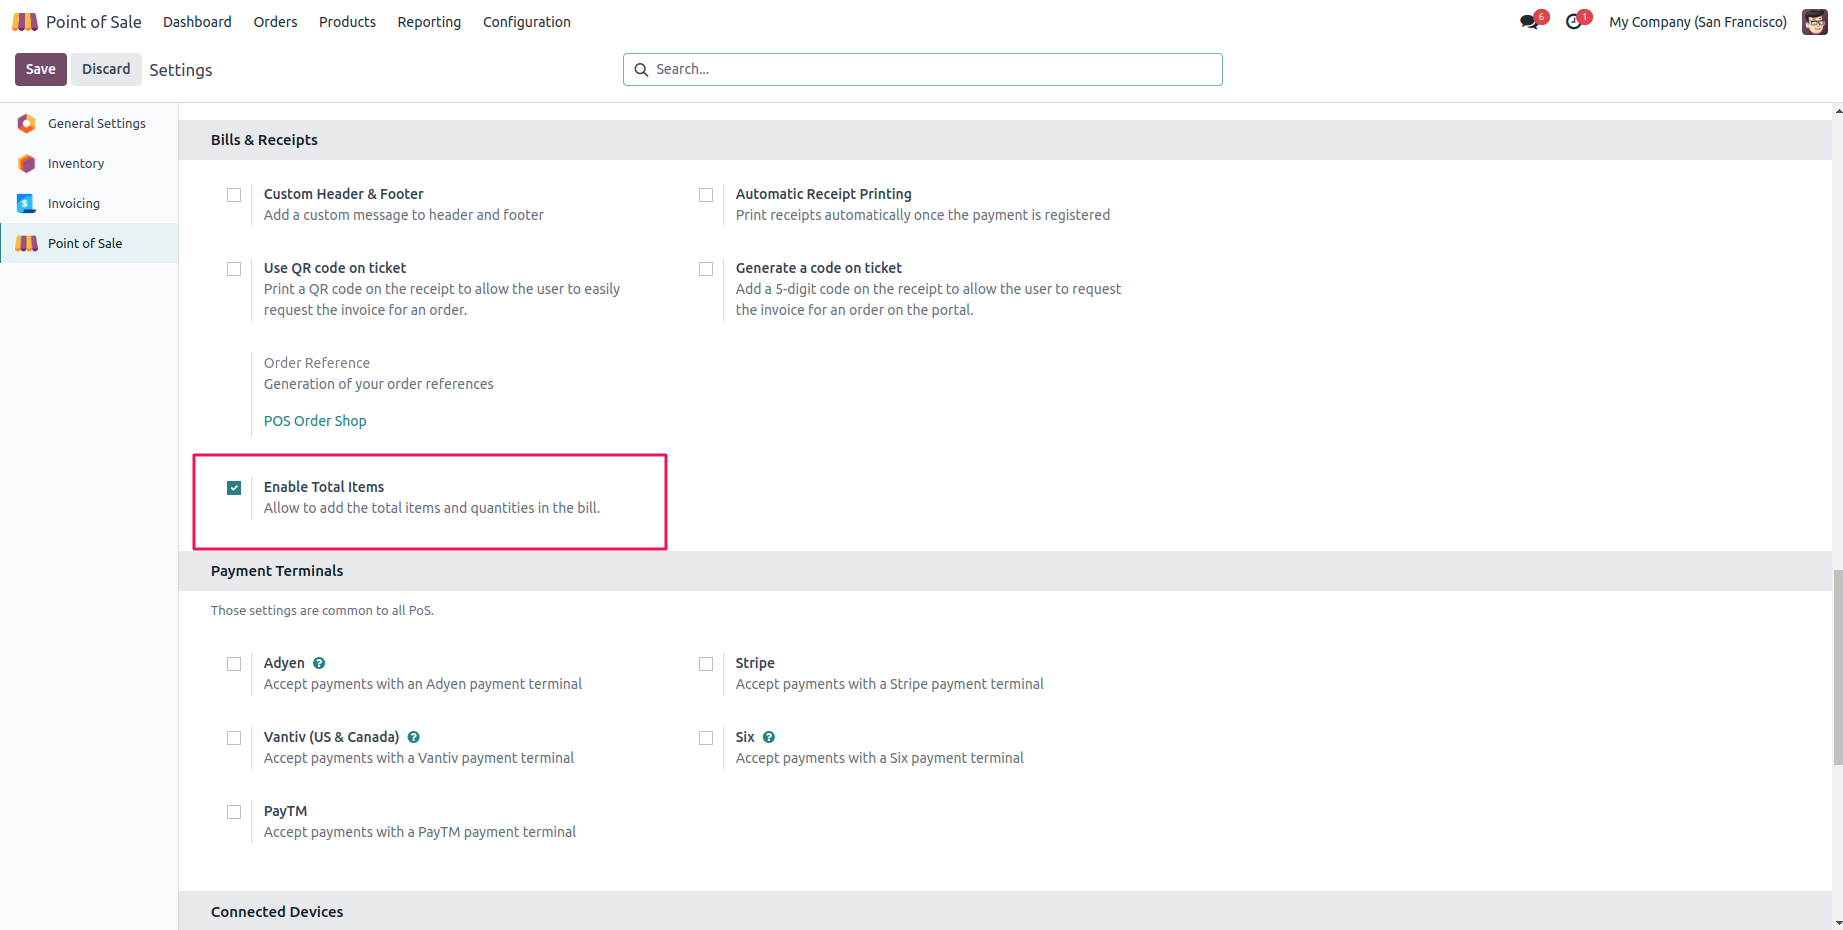Open the Configuration menu

click(526, 22)
